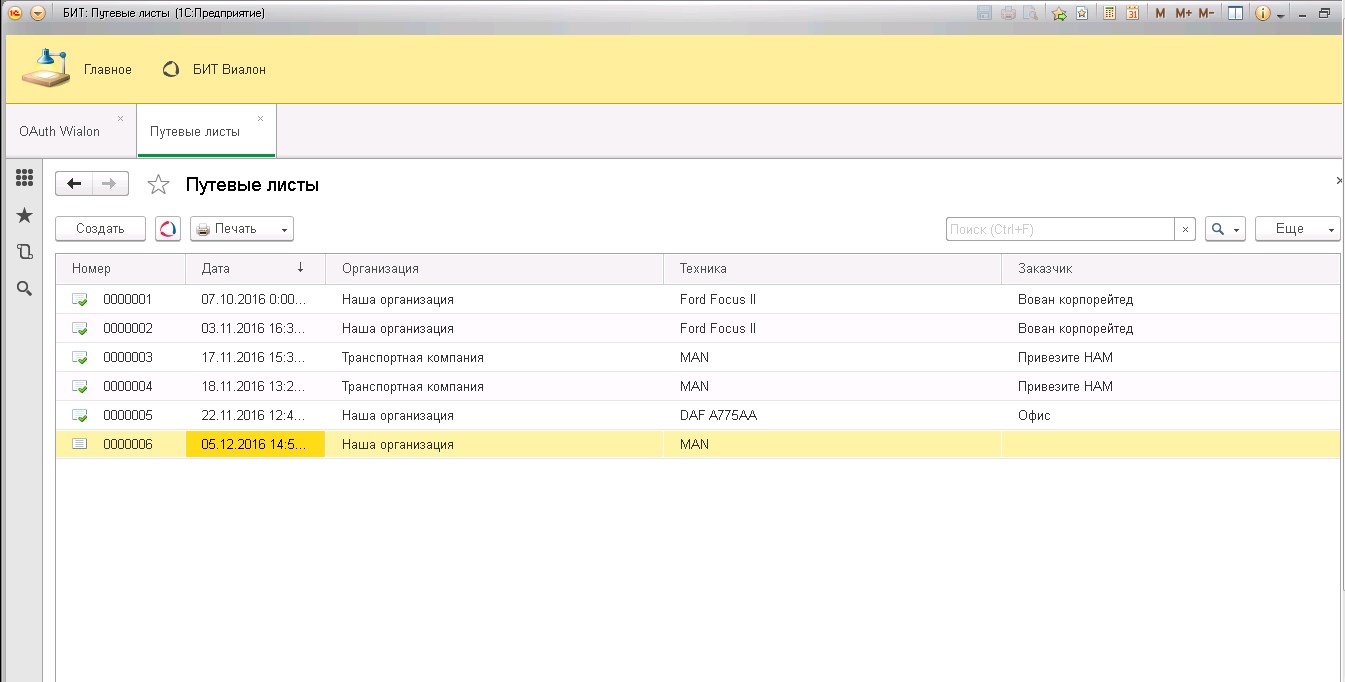Expand the search options magnifier dropdown
The width and height of the screenshot is (1345, 682).
point(1225,229)
